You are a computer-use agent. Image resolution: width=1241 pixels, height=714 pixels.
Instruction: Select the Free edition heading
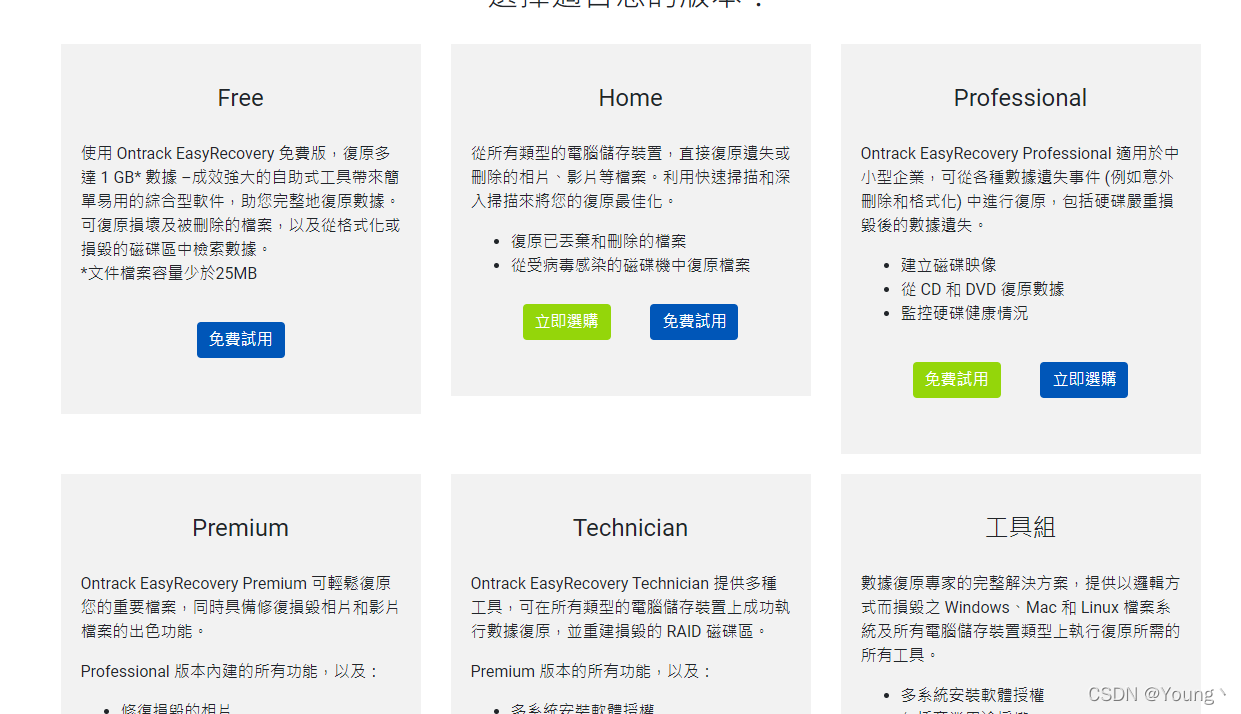pyautogui.click(x=240, y=98)
